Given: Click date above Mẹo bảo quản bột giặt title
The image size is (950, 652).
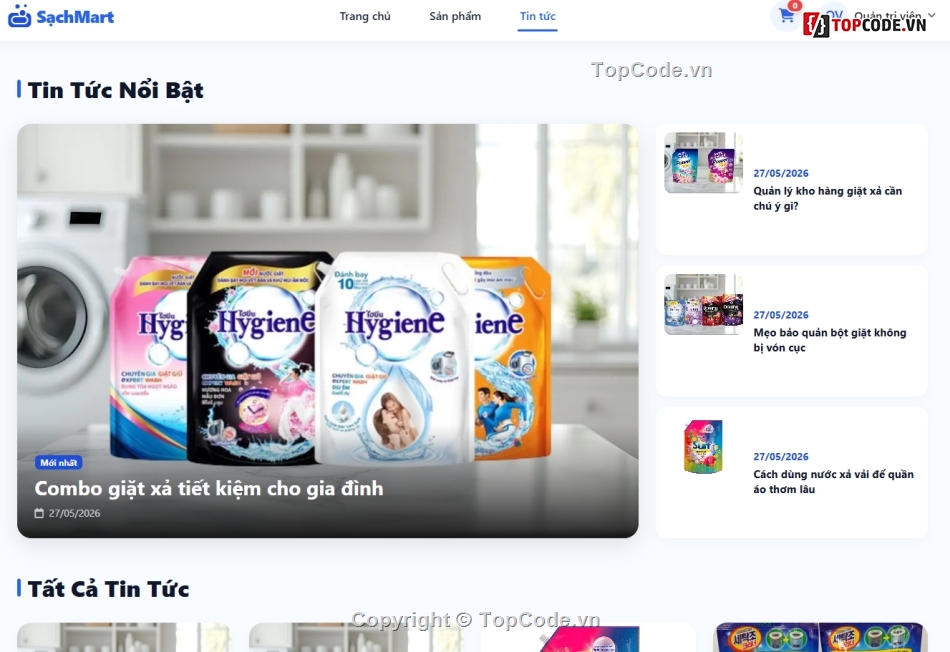Looking at the screenshot, I should [x=781, y=315].
